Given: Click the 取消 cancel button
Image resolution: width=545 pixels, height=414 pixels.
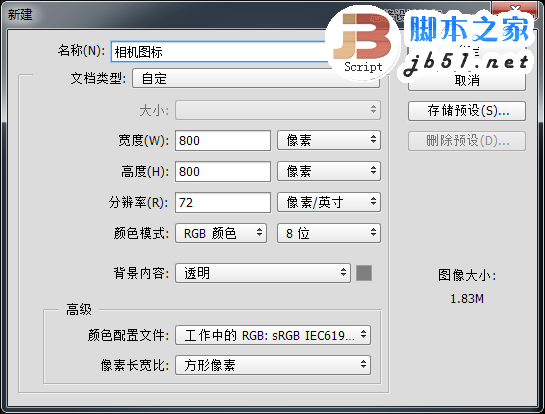Looking at the screenshot, I should [x=467, y=81].
